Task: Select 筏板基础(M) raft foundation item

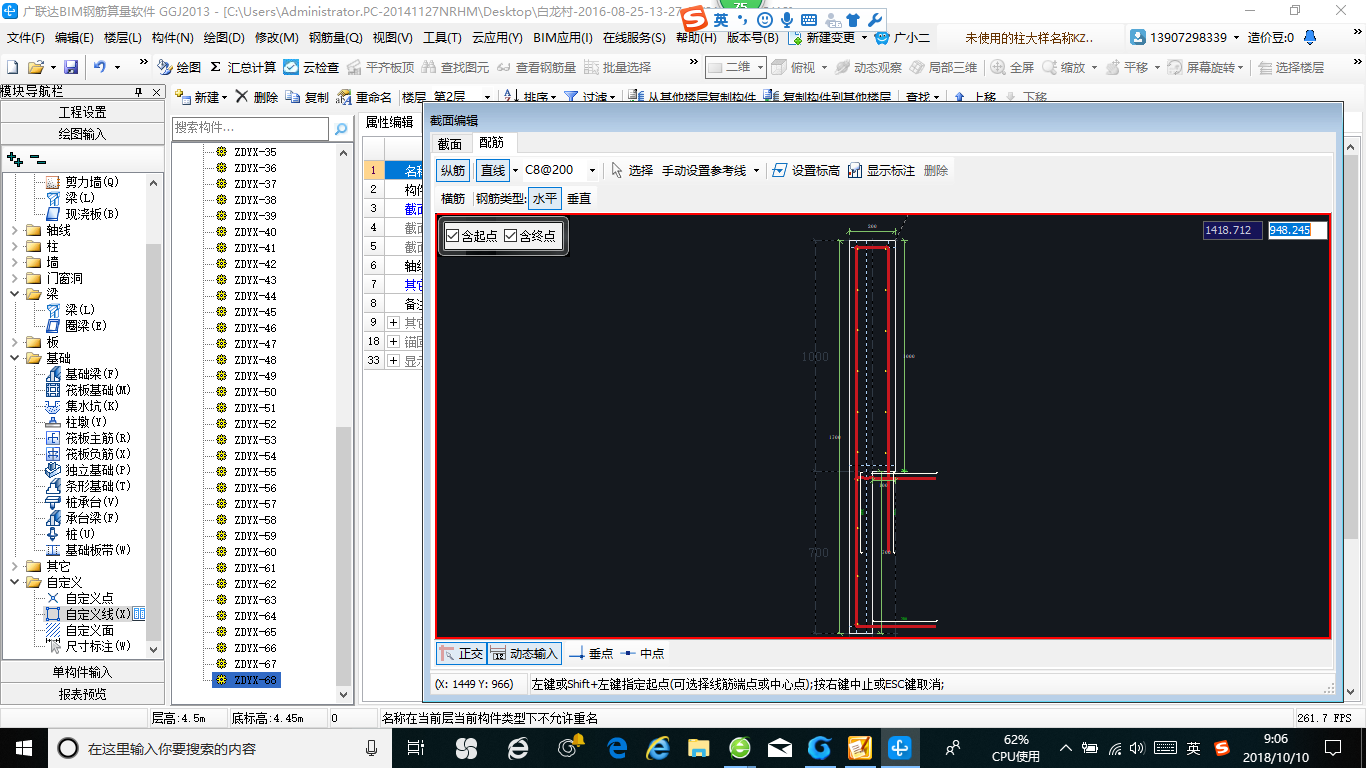Action: coord(89,390)
